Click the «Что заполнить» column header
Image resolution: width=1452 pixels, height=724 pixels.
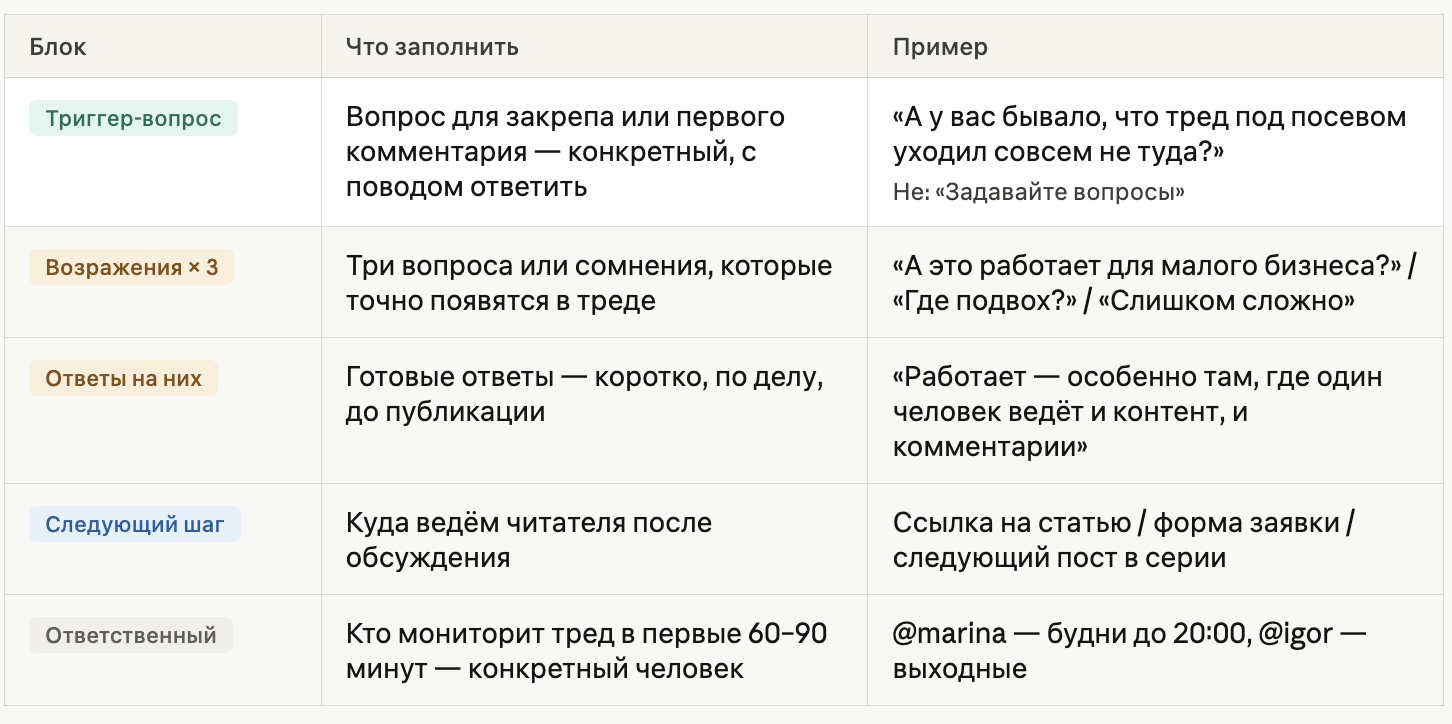tap(432, 47)
